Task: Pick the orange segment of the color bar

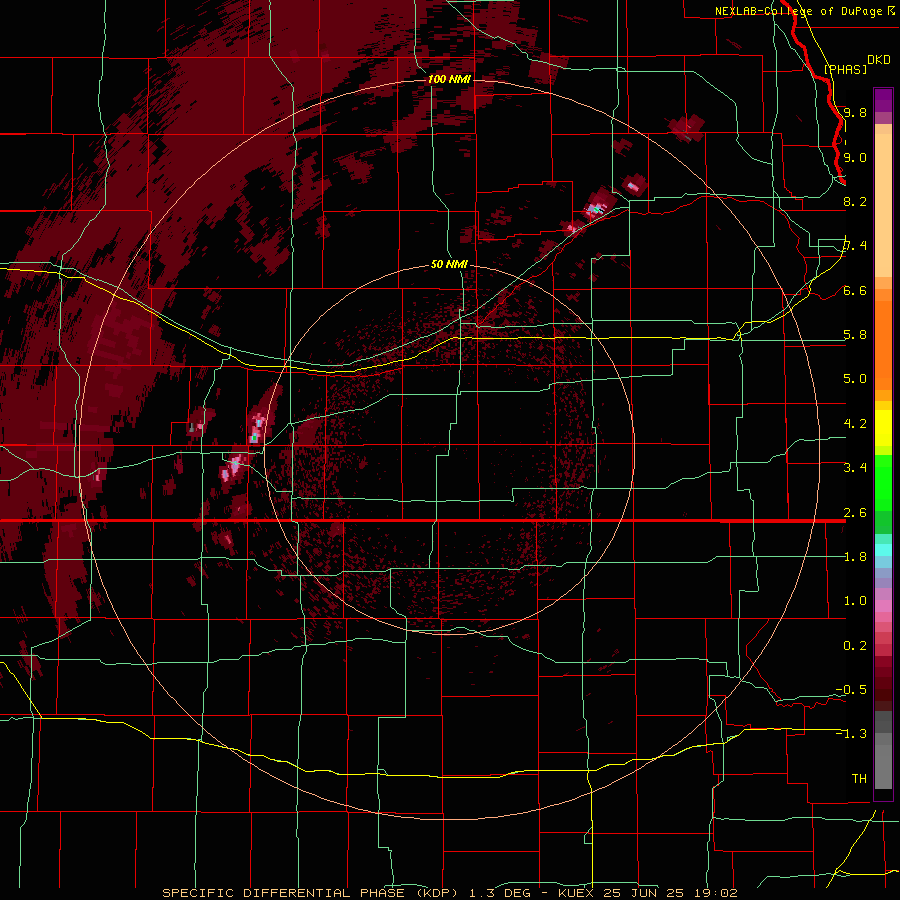Action: tap(883, 344)
